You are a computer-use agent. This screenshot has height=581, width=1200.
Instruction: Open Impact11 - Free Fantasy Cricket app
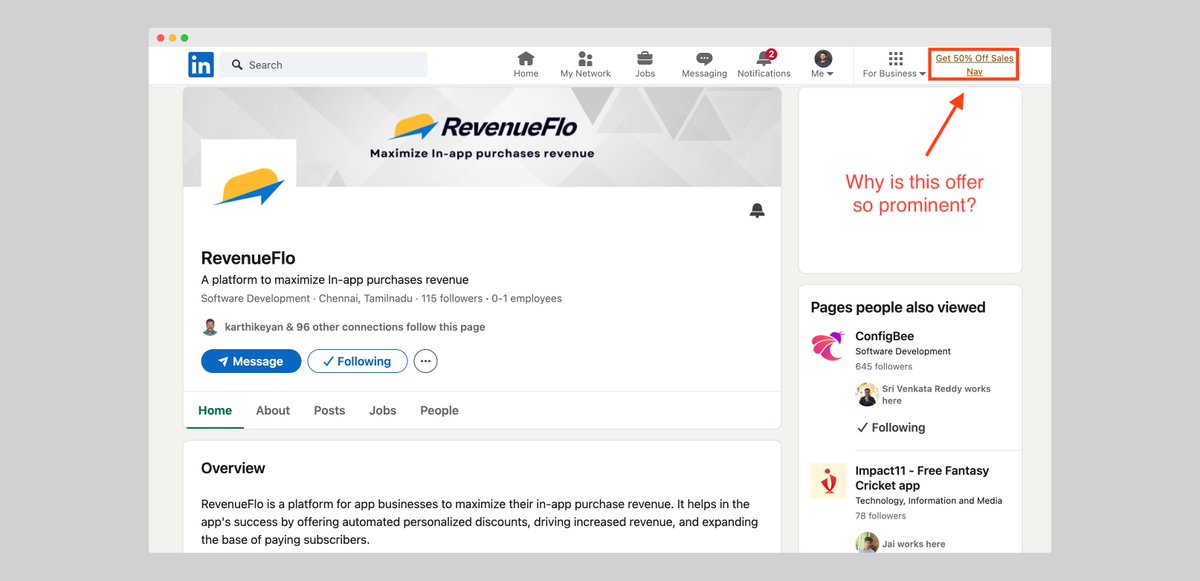pos(922,478)
